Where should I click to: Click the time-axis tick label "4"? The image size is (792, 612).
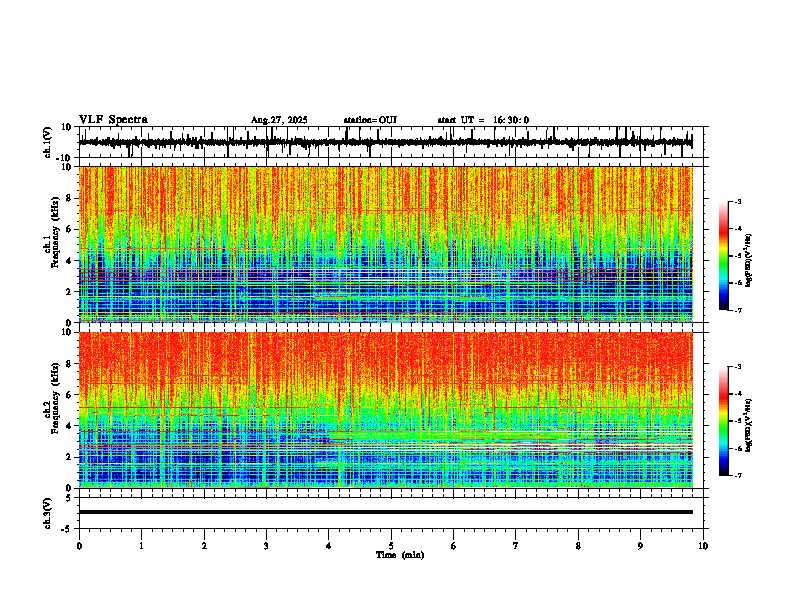tap(329, 546)
